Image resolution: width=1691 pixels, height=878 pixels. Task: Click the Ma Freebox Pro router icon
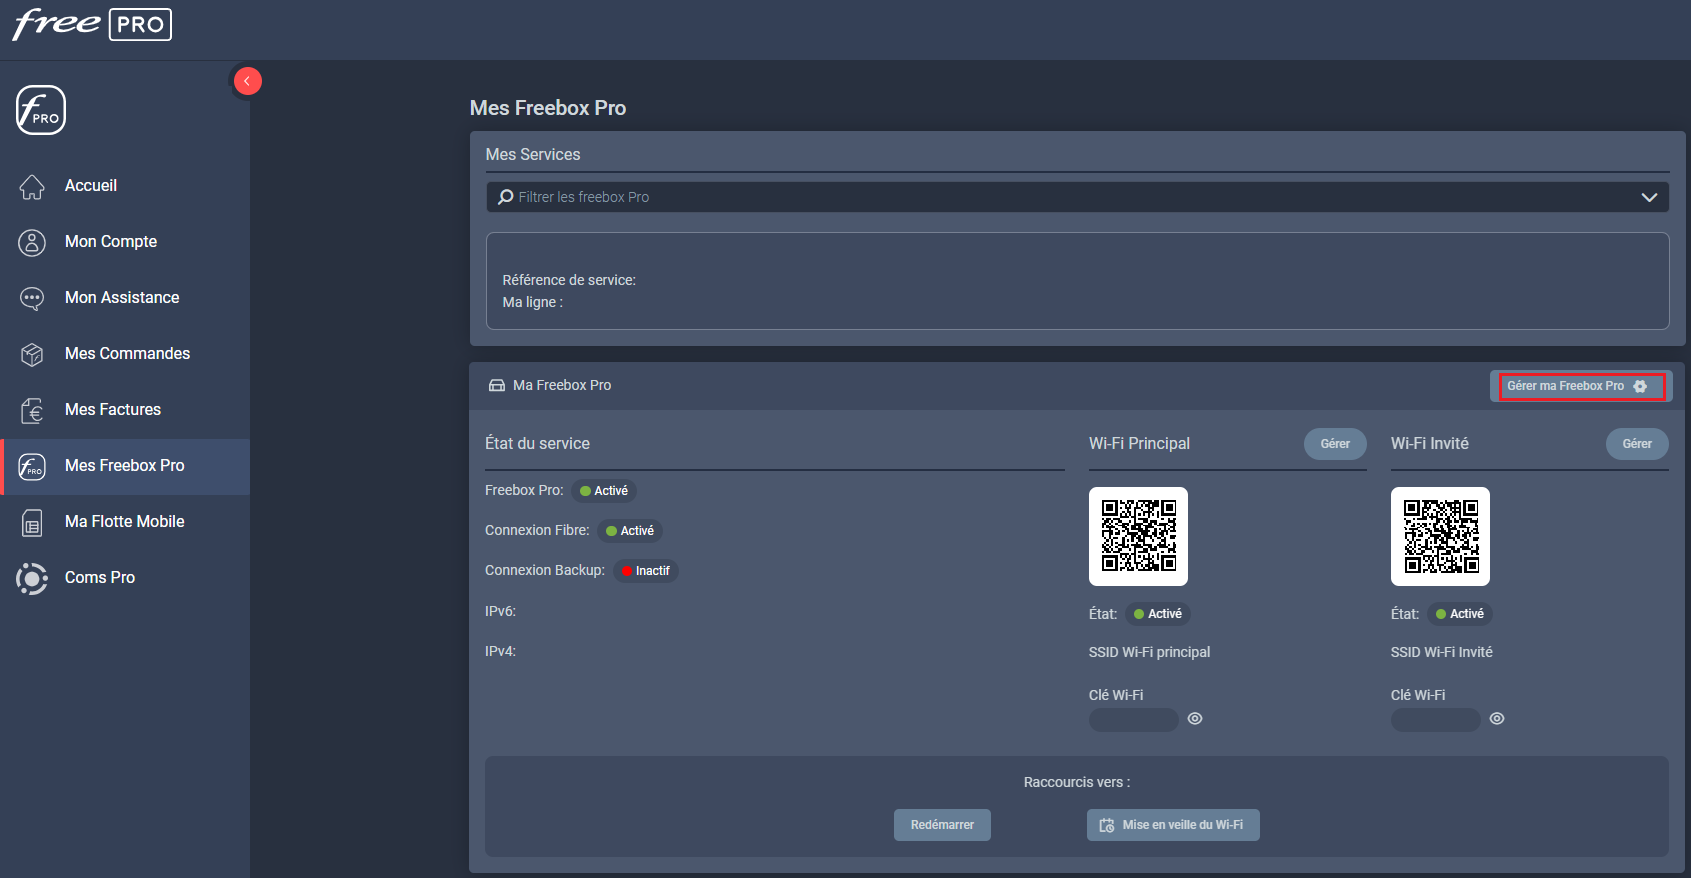[496, 385]
